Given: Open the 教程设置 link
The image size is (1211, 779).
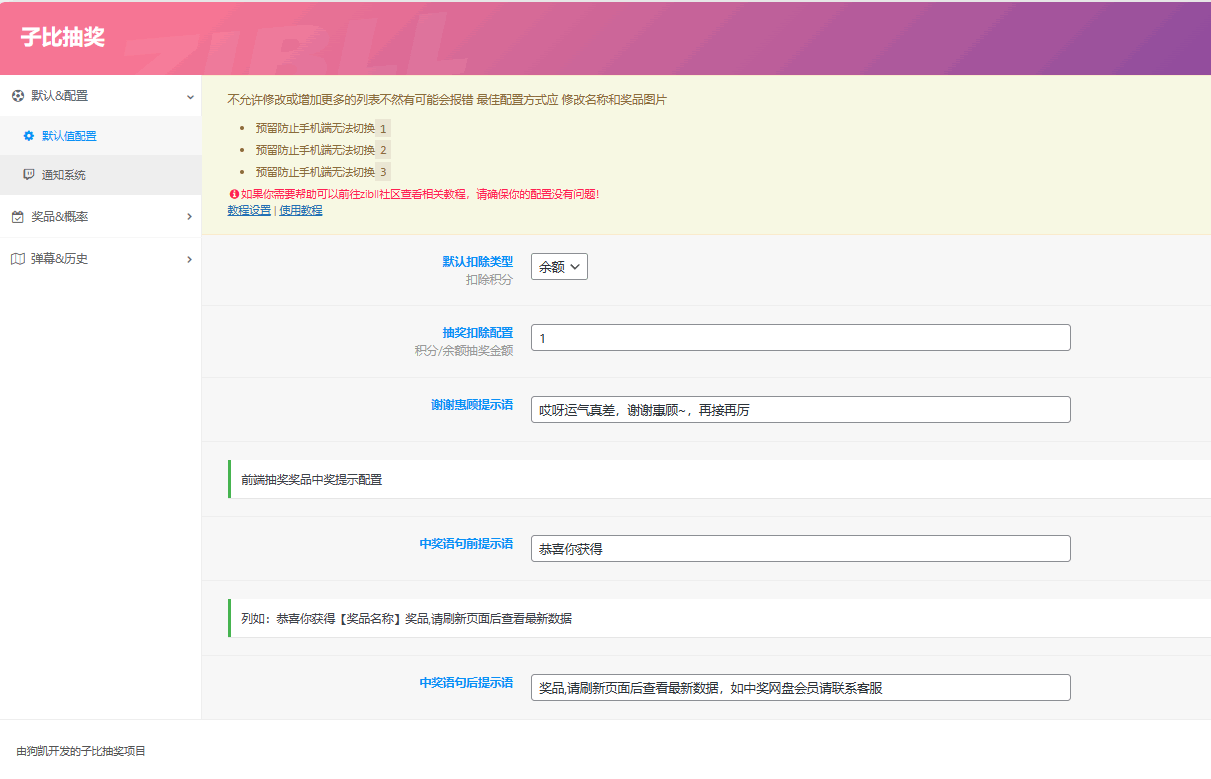Looking at the screenshot, I should (x=249, y=210).
